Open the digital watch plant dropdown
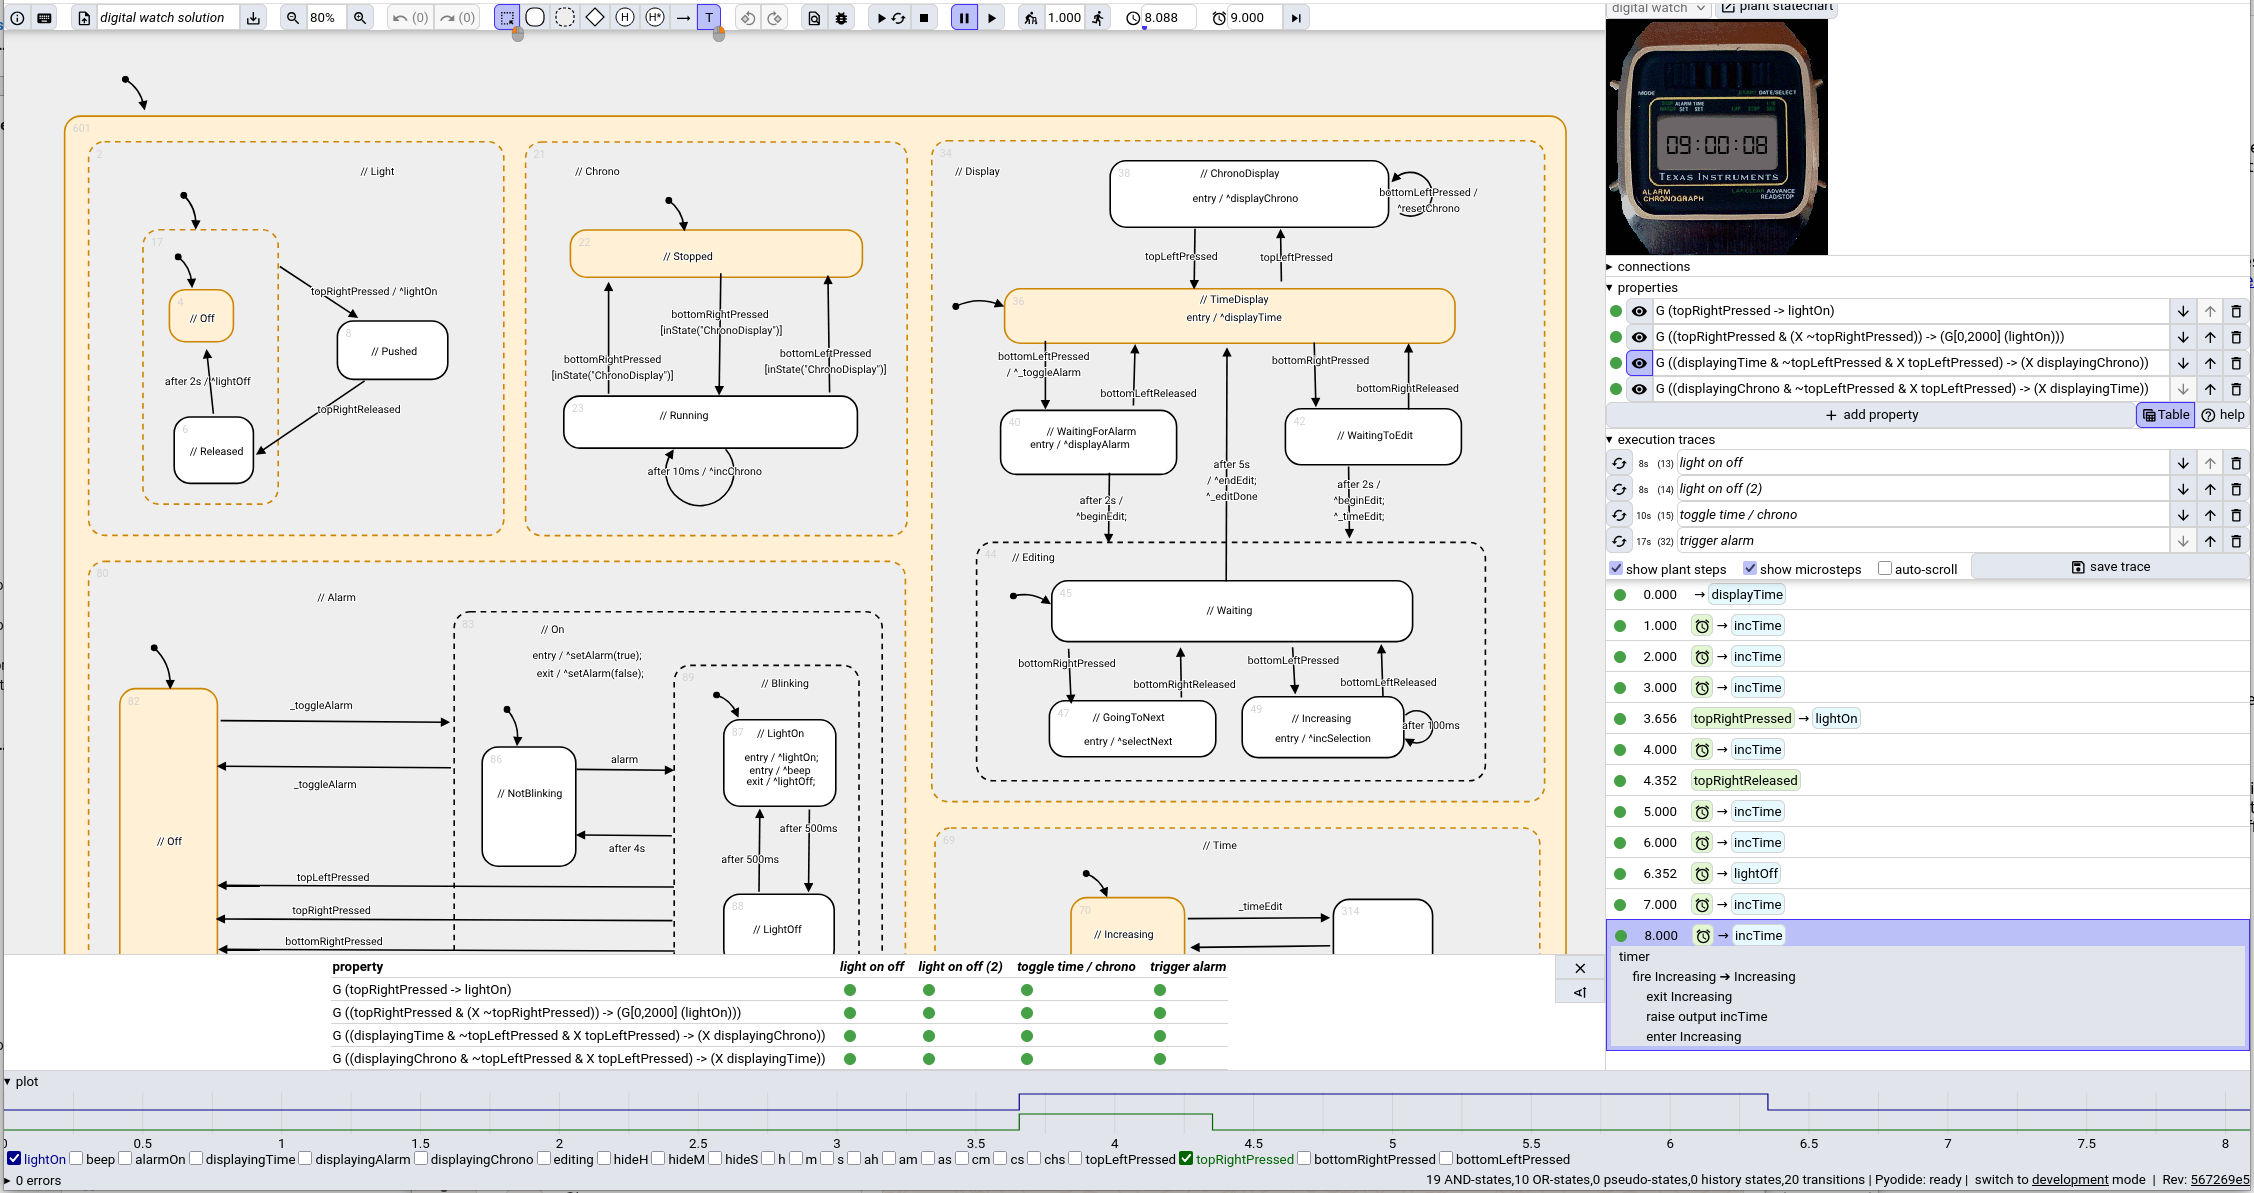The height and width of the screenshot is (1193, 2254). point(1657,7)
